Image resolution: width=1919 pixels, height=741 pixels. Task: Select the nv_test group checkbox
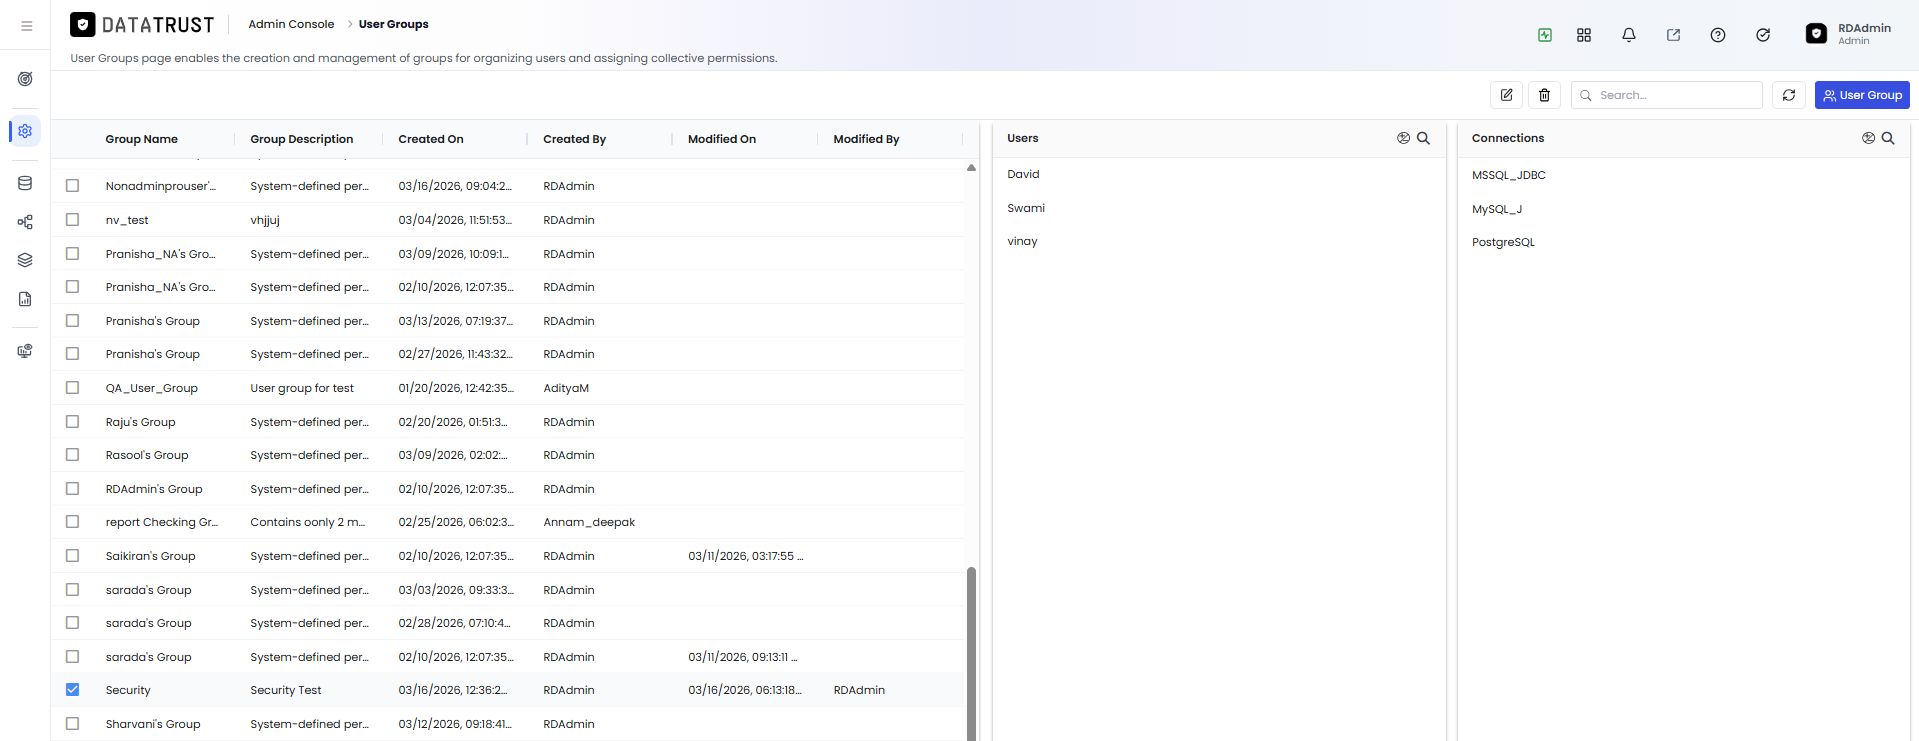(x=72, y=219)
